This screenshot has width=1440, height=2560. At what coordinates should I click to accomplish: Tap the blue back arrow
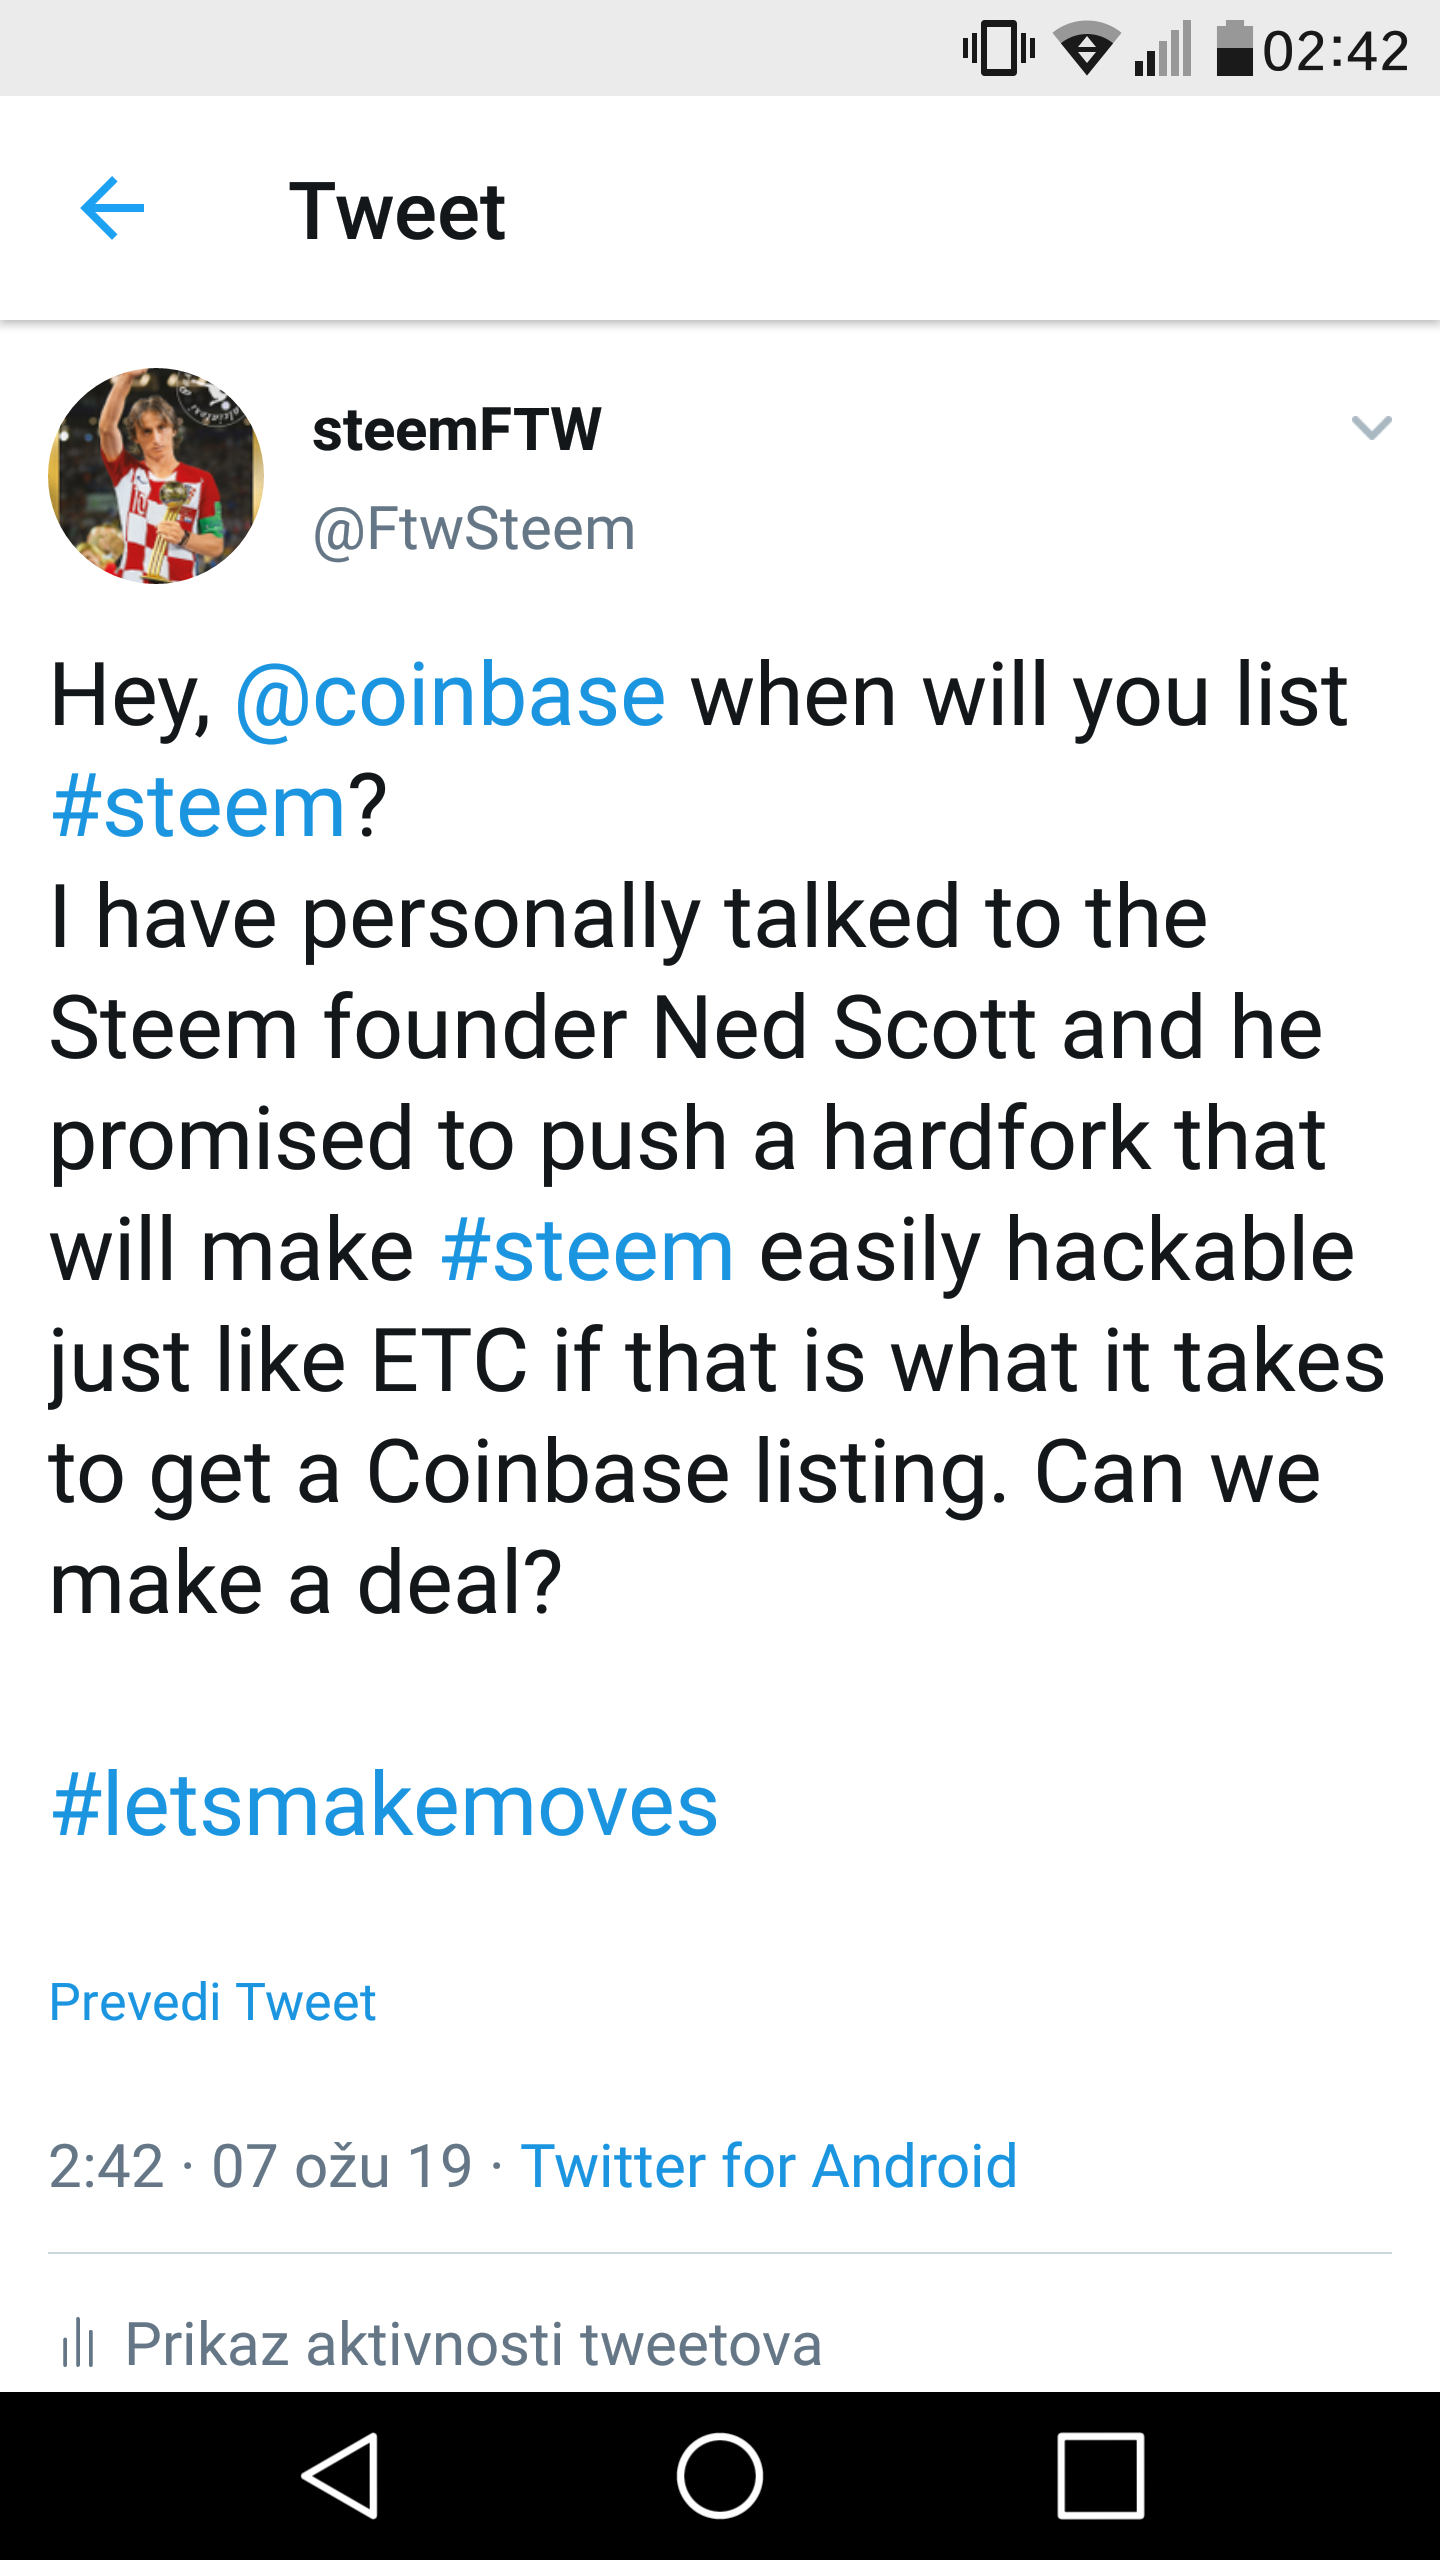112,209
